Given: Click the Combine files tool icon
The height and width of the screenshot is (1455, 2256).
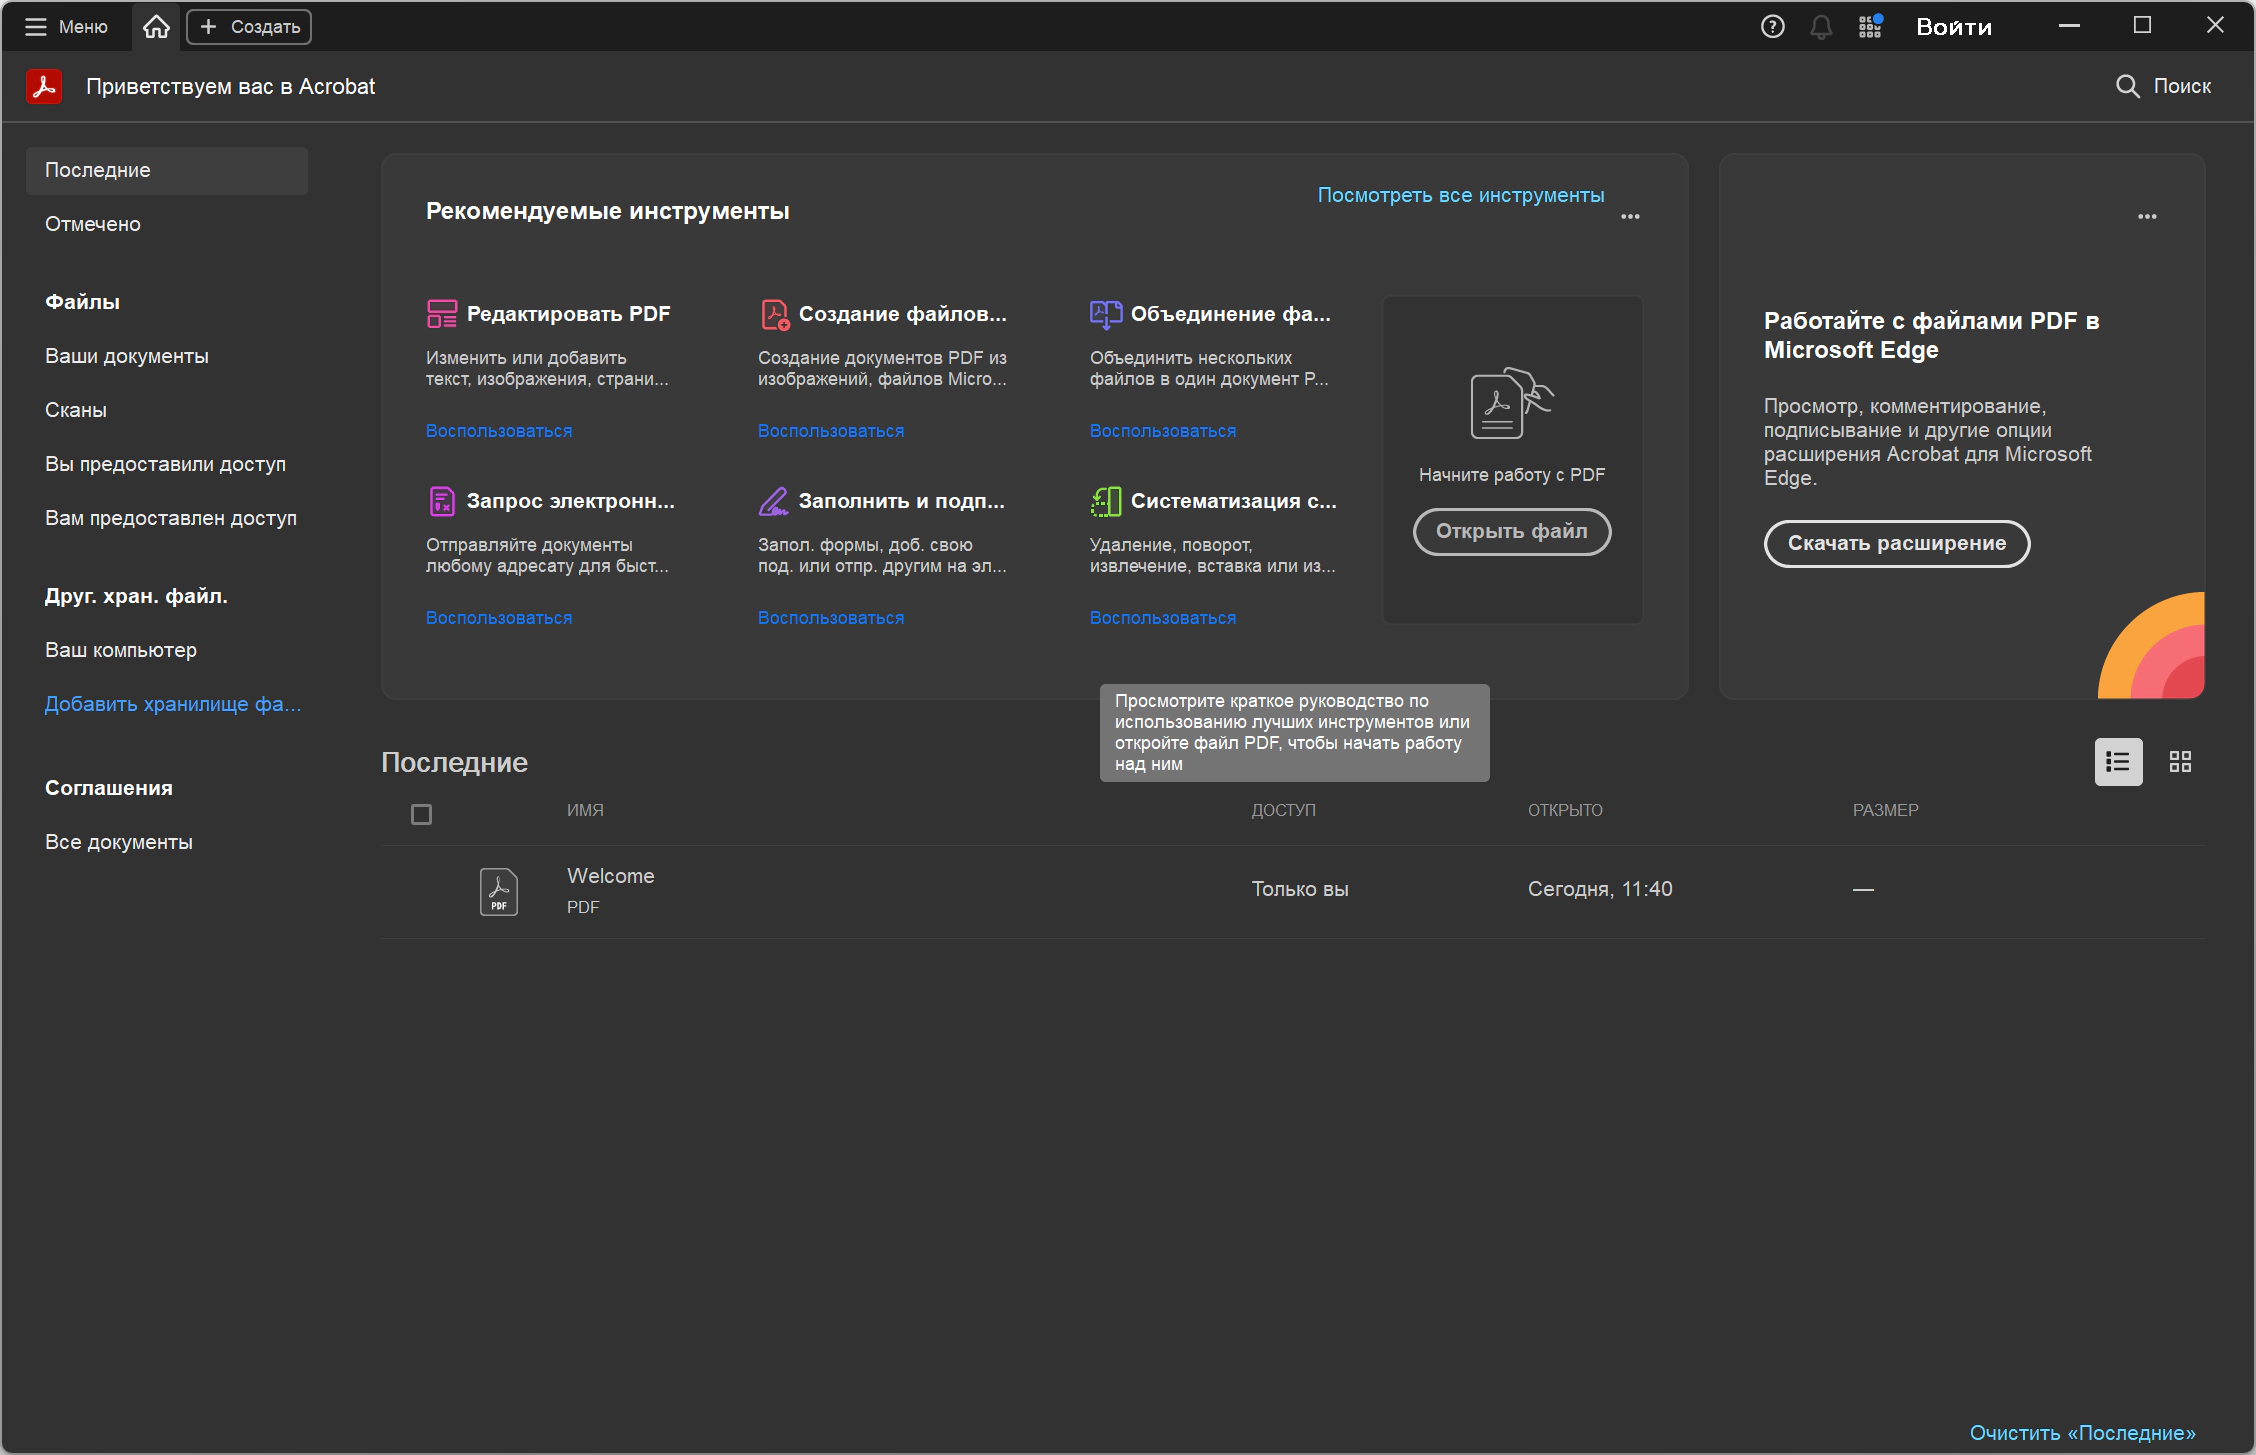Looking at the screenshot, I should 1105,314.
